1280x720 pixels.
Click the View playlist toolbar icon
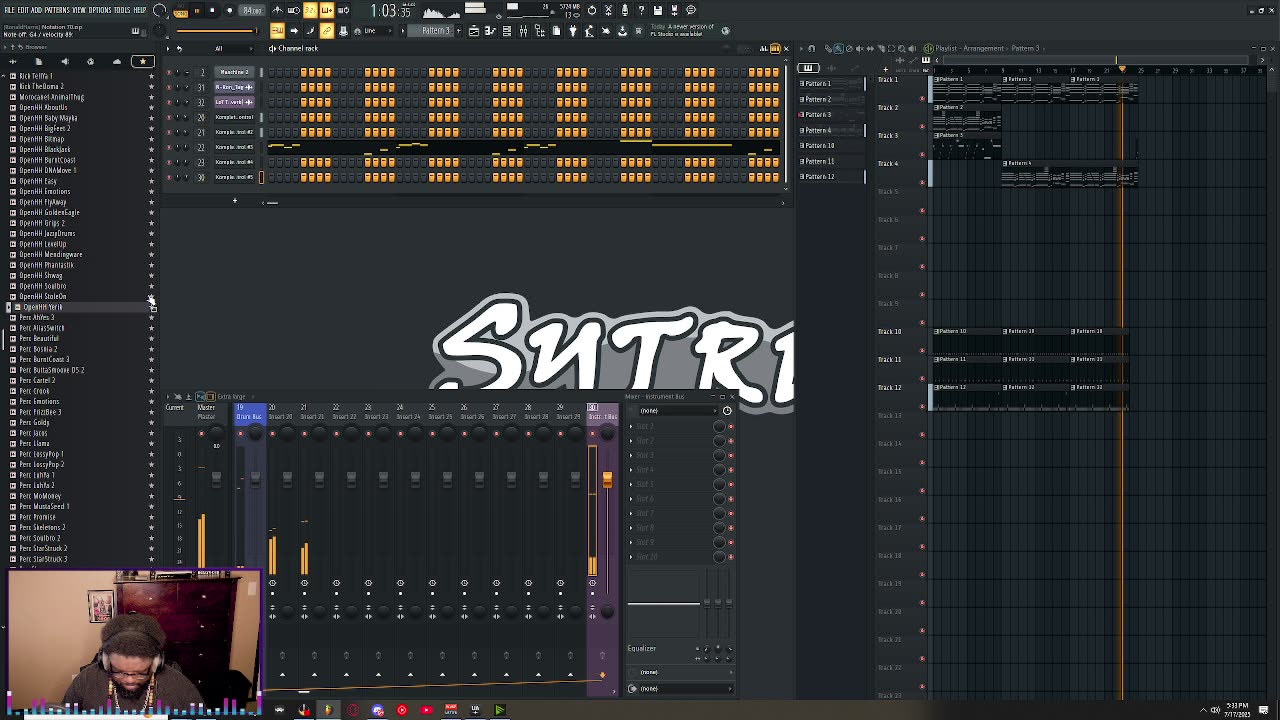tap(473, 31)
